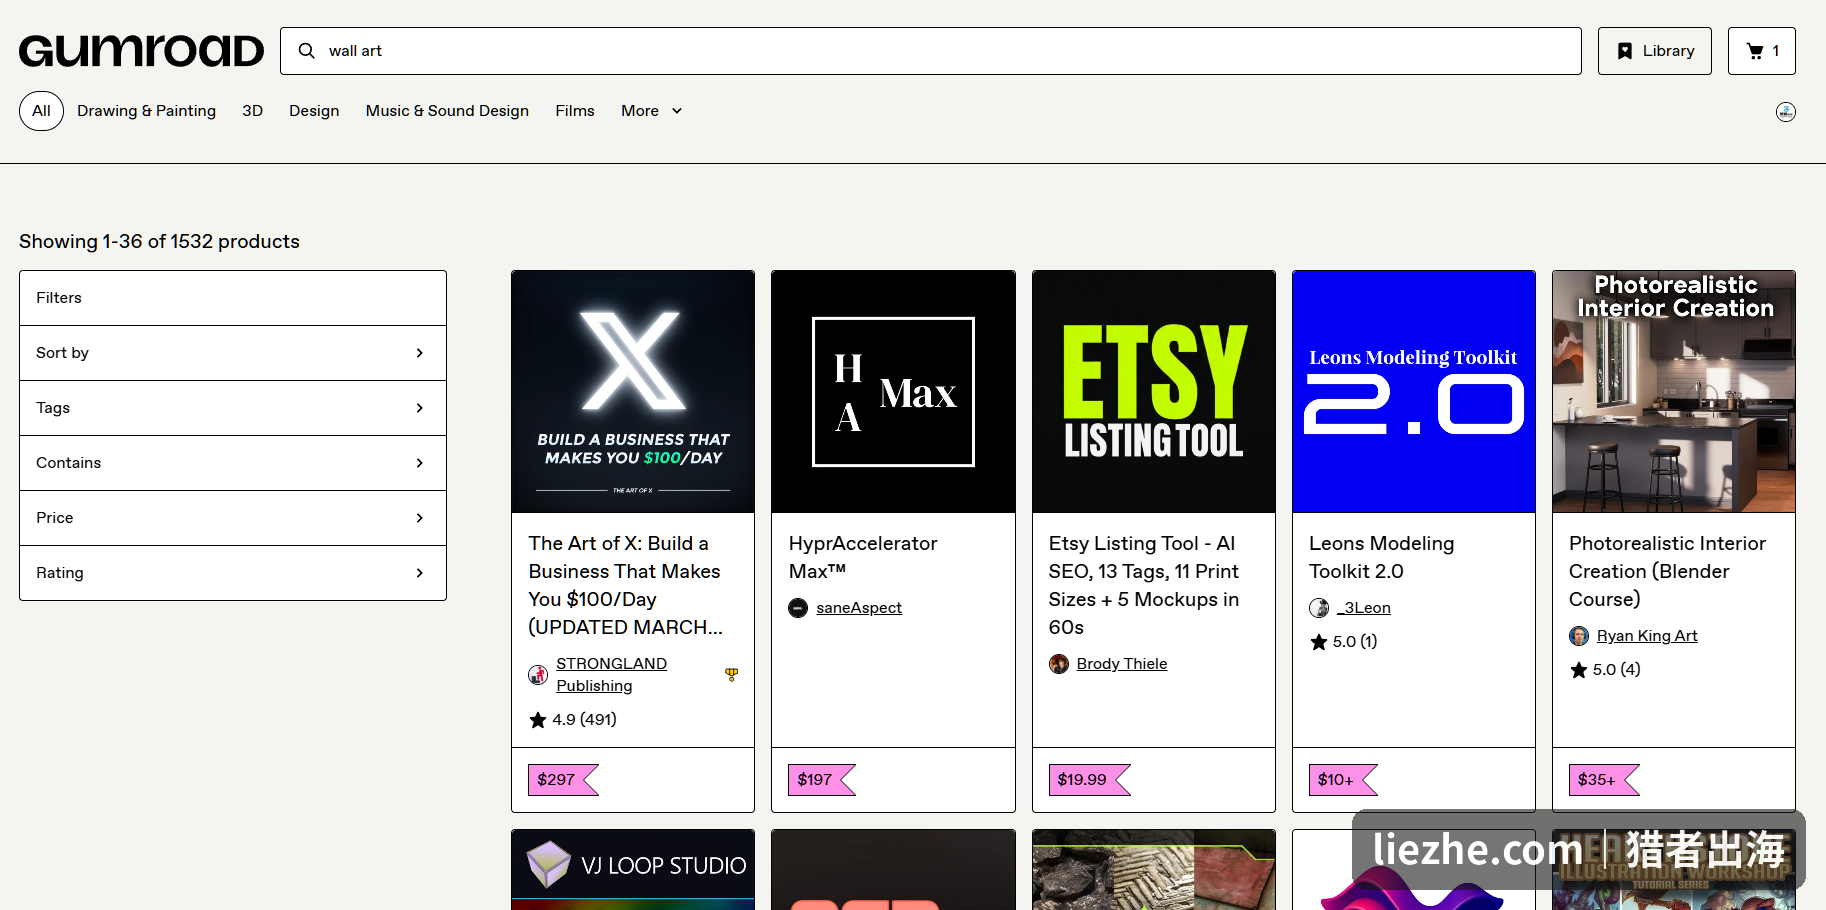Open Photorealistic Interior Creation thumbnail
1826x910 pixels.
[1674, 392]
